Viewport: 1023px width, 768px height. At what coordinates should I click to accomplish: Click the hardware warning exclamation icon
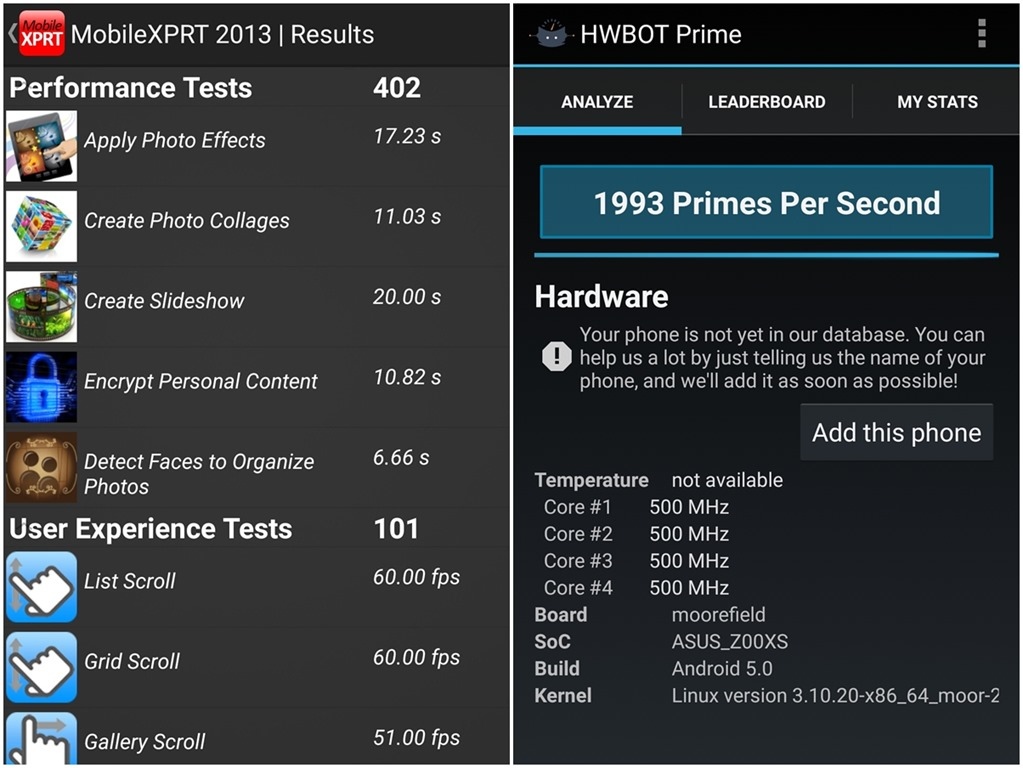point(556,357)
